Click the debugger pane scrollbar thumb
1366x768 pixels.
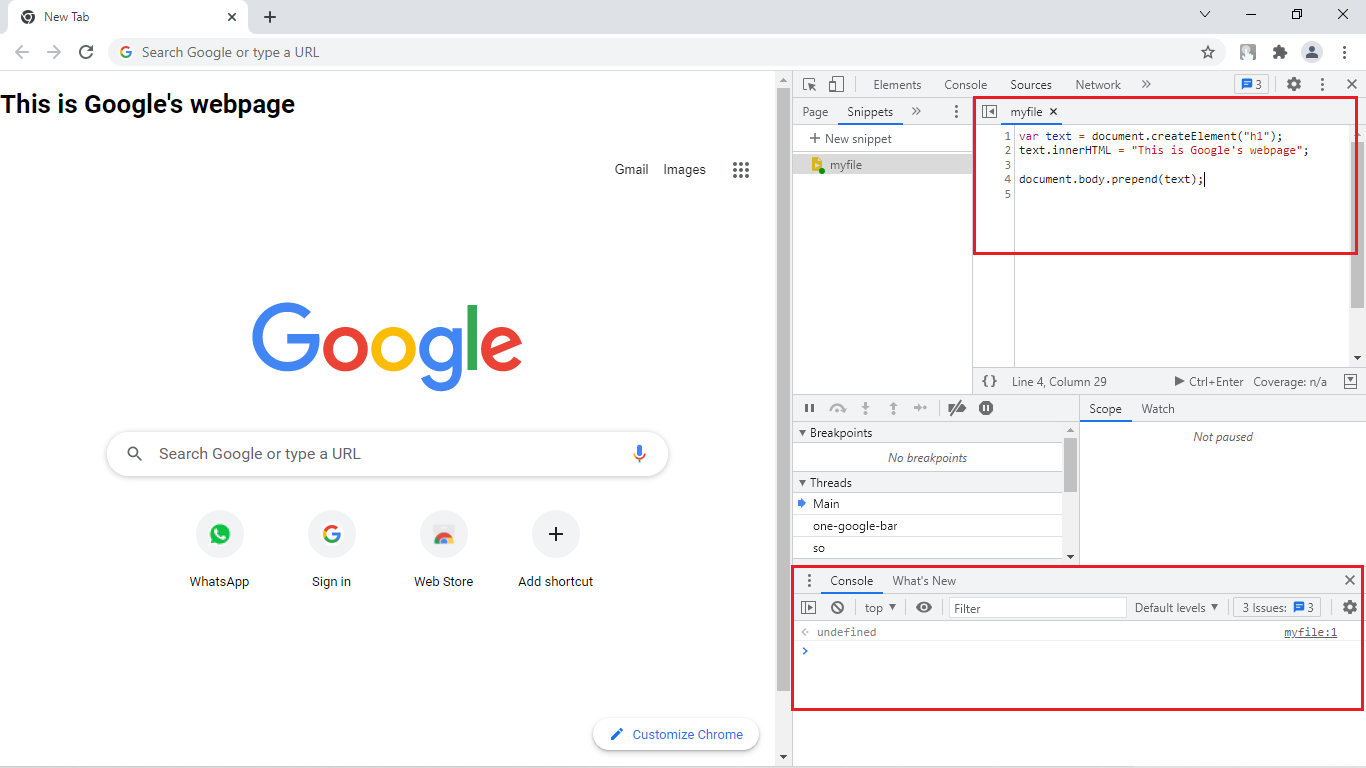click(1071, 465)
